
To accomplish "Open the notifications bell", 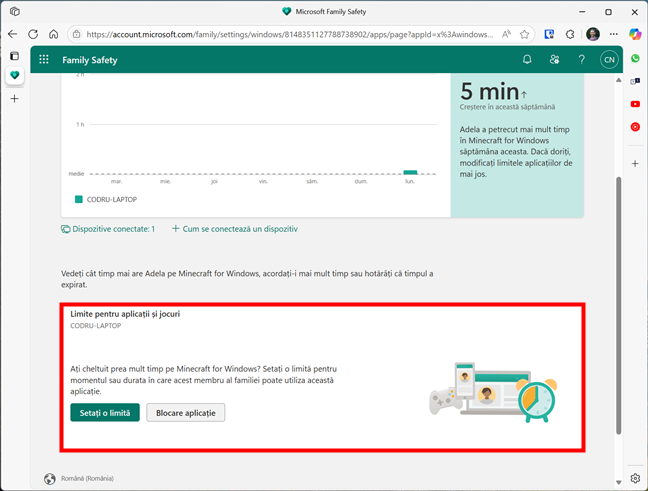I will pyautogui.click(x=527, y=60).
